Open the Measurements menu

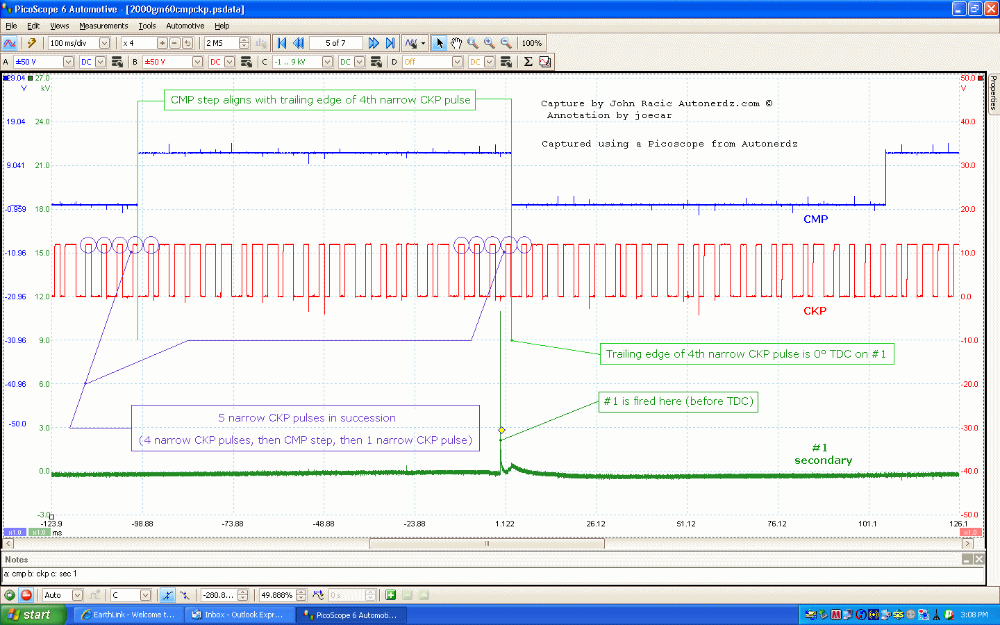pyautogui.click(x=104, y=25)
